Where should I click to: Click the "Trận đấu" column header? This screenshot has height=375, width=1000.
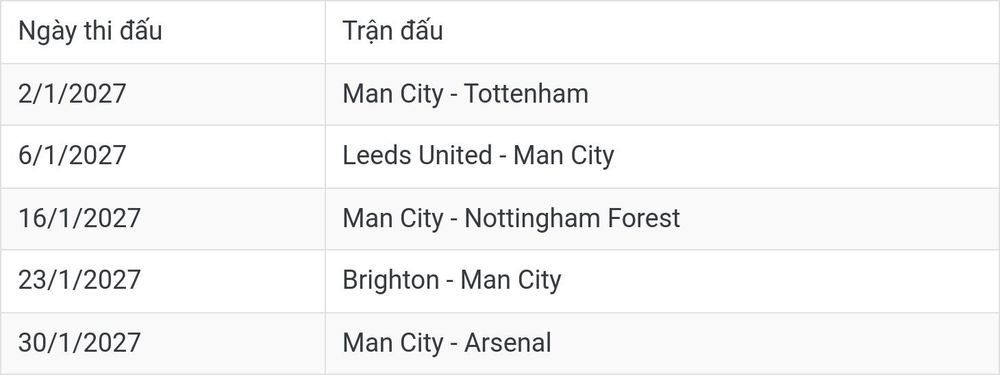[392, 31]
